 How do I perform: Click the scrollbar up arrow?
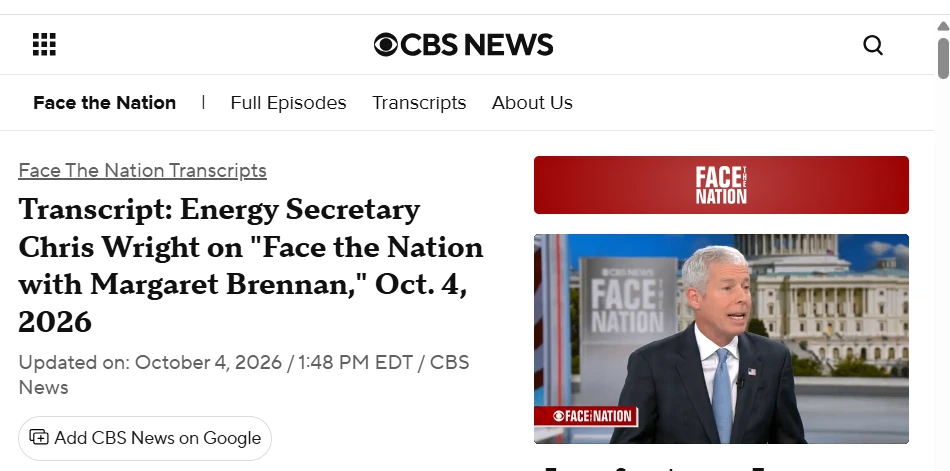coord(943,26)
